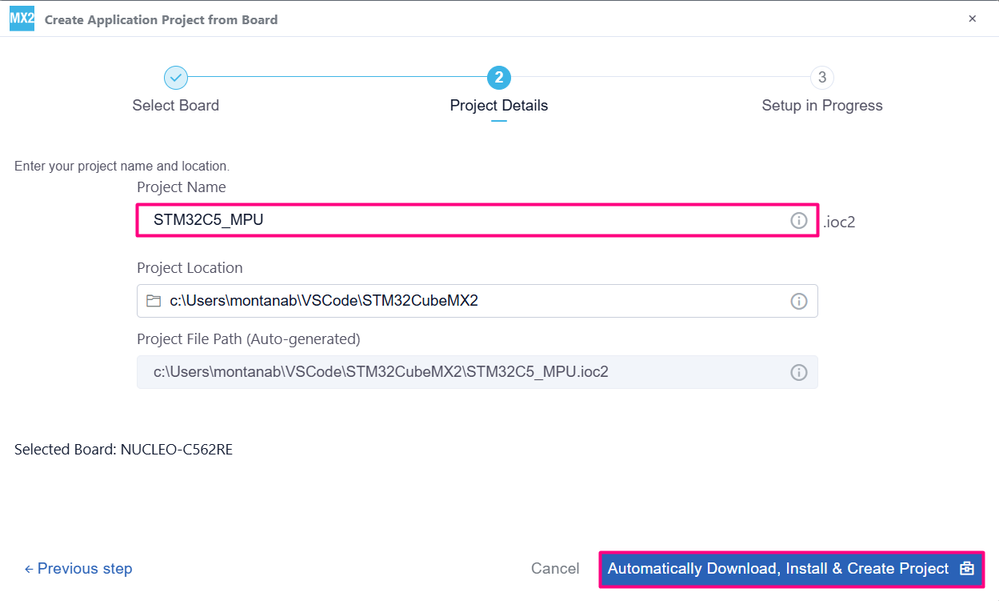Select the Setup in Progress step label
This screenshot has width=999, height=601.
pyautogui.click(x=822, y=105)
